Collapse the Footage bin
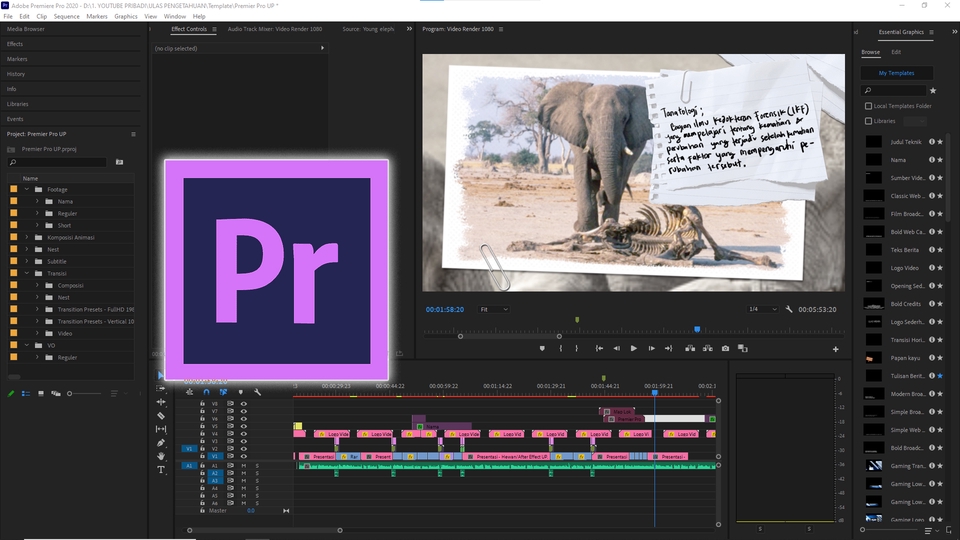Screen dimensions: 960x540 [x=27, y=189]
